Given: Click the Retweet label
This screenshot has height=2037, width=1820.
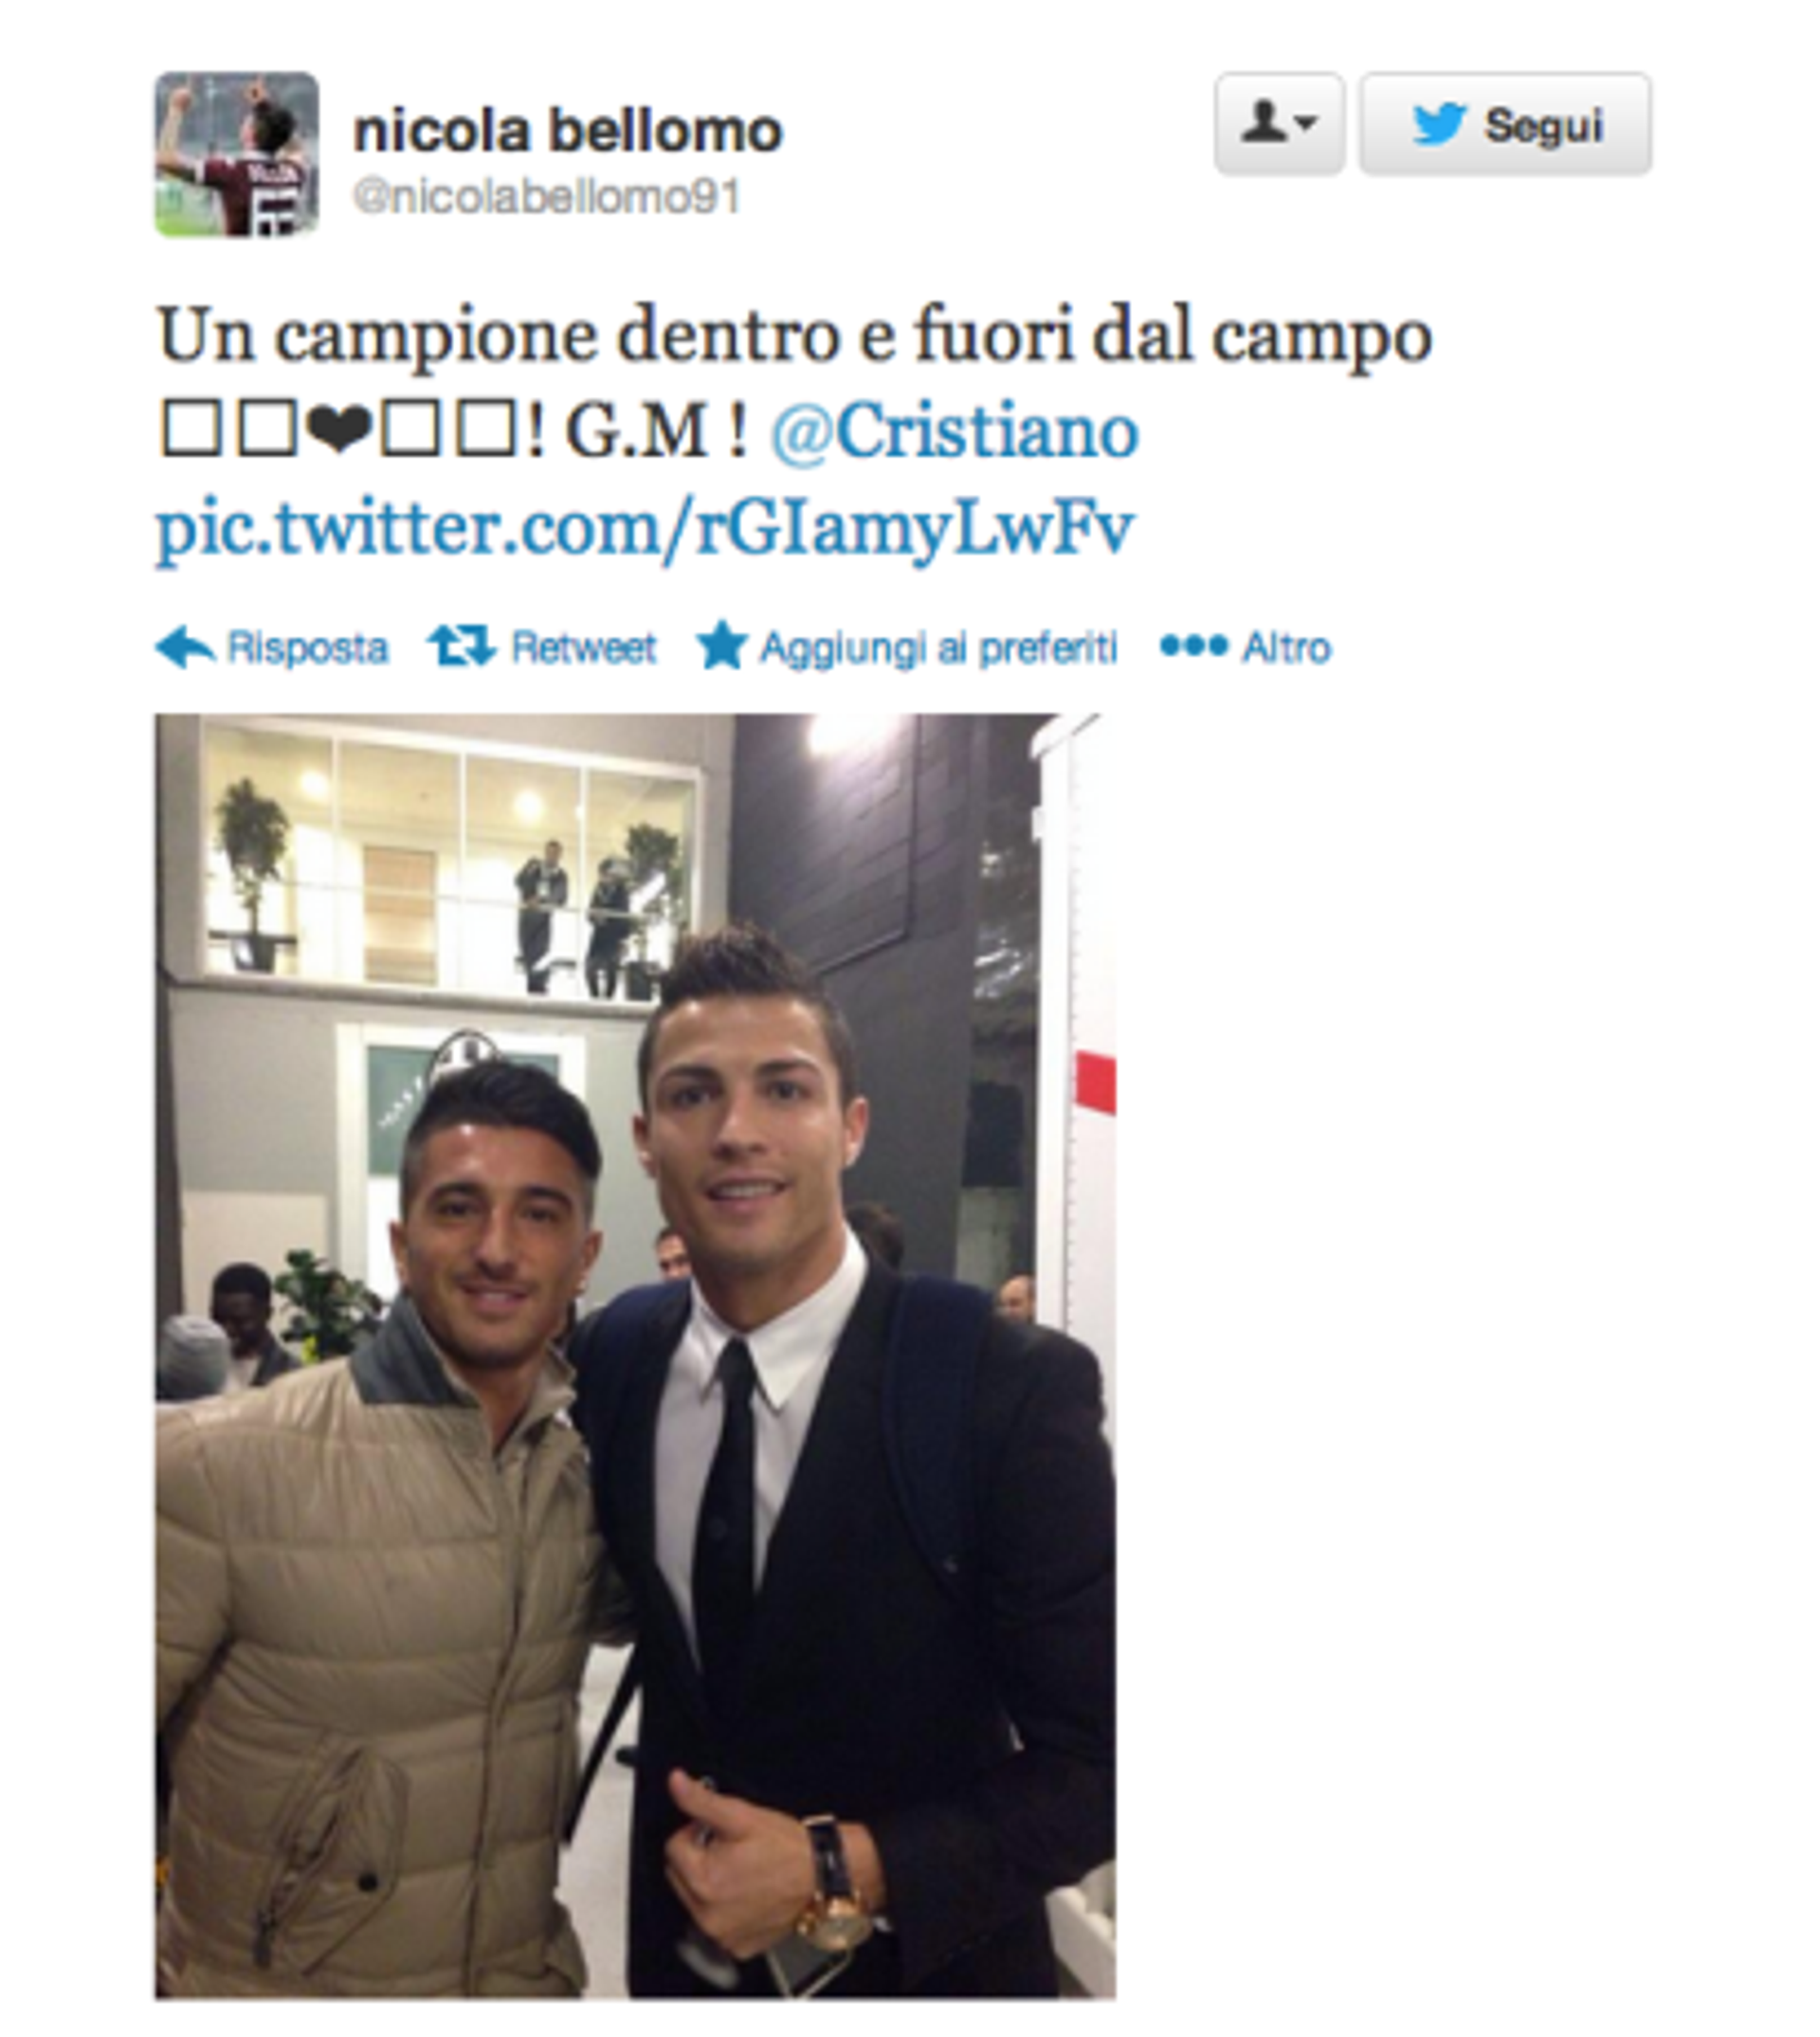Looking at the screenshot, I should pyautogui.click(x=583, y=647).
